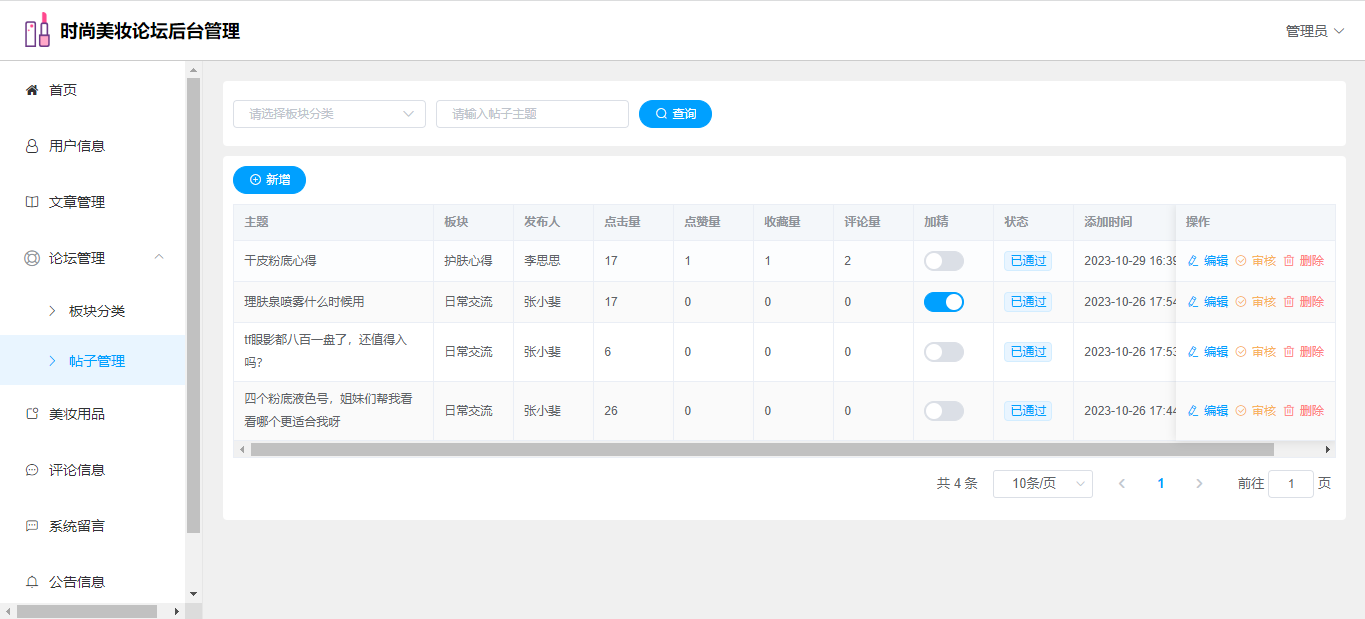Viewport: 1365px width, 619px height.
Task: Click the home icon beside 首页
Action: click(x=32, y=90)
